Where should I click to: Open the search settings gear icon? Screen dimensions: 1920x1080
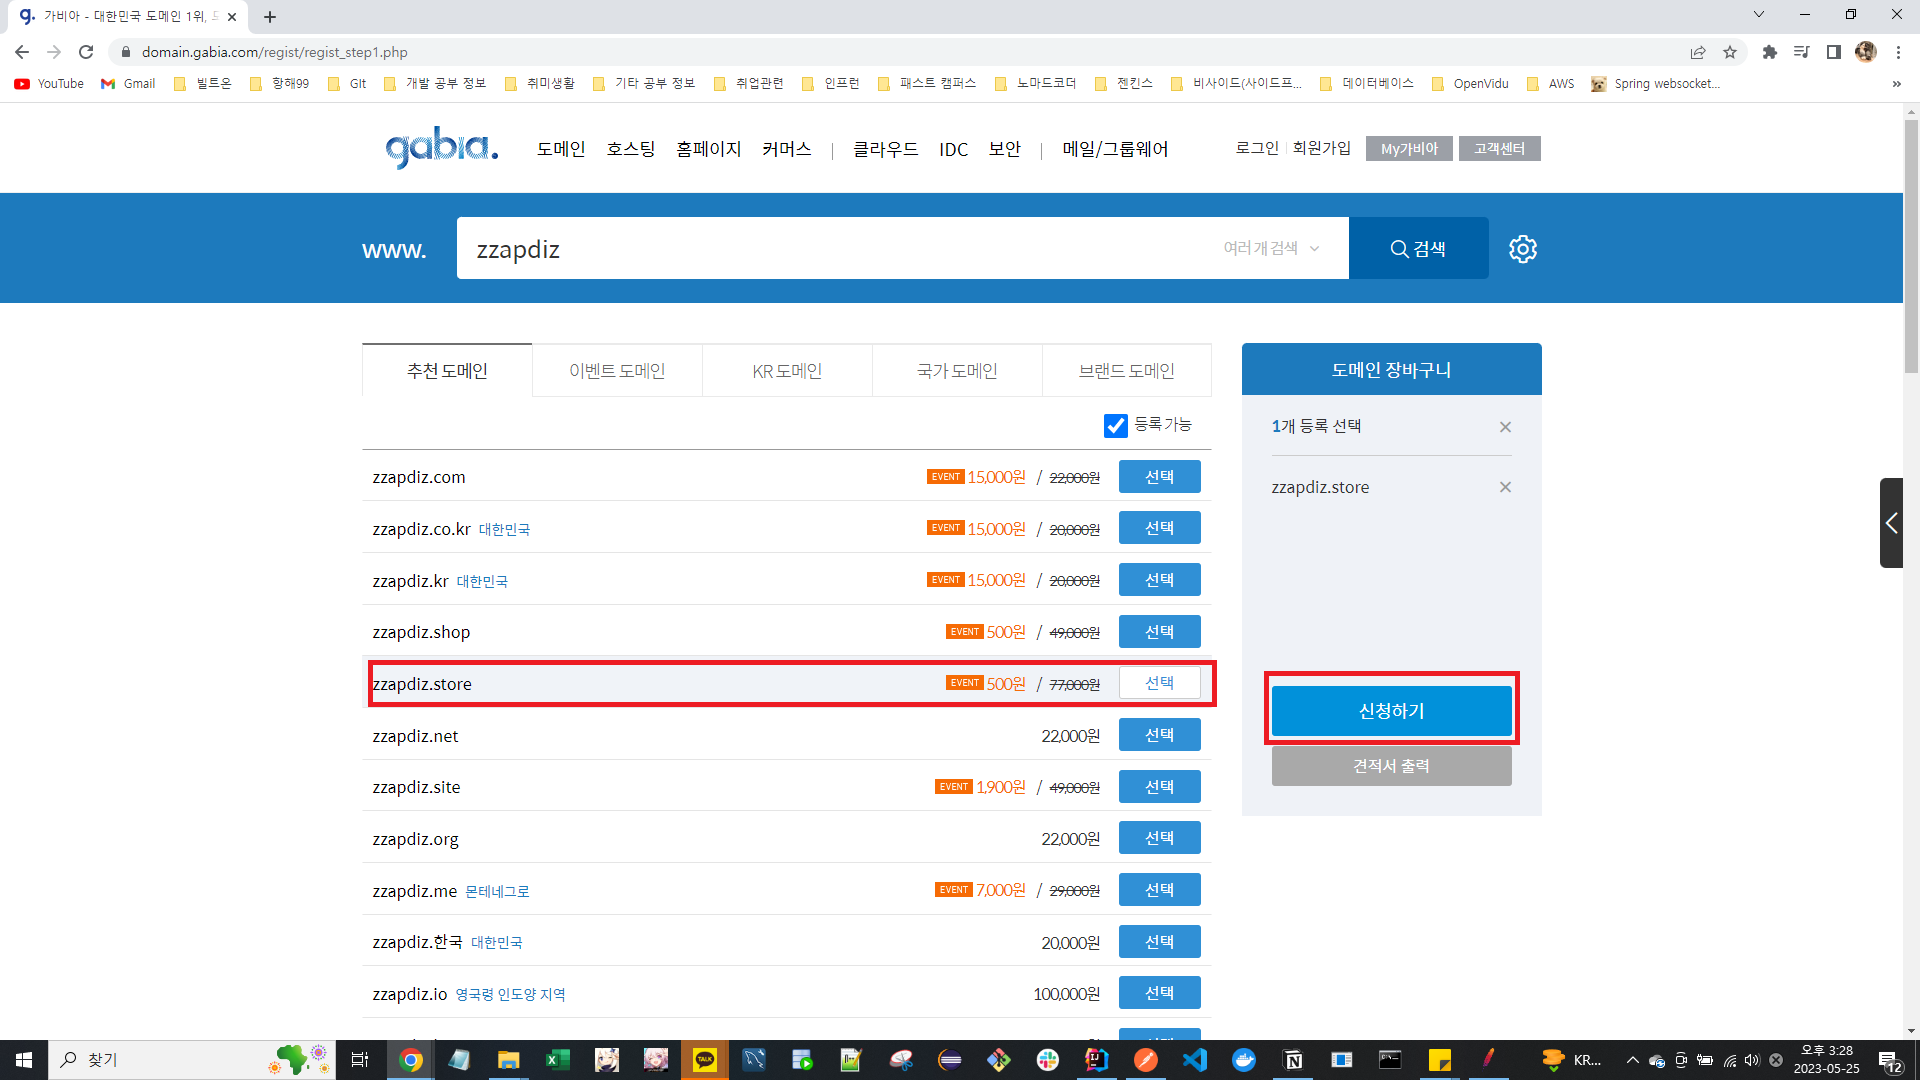pos(1522,249)
